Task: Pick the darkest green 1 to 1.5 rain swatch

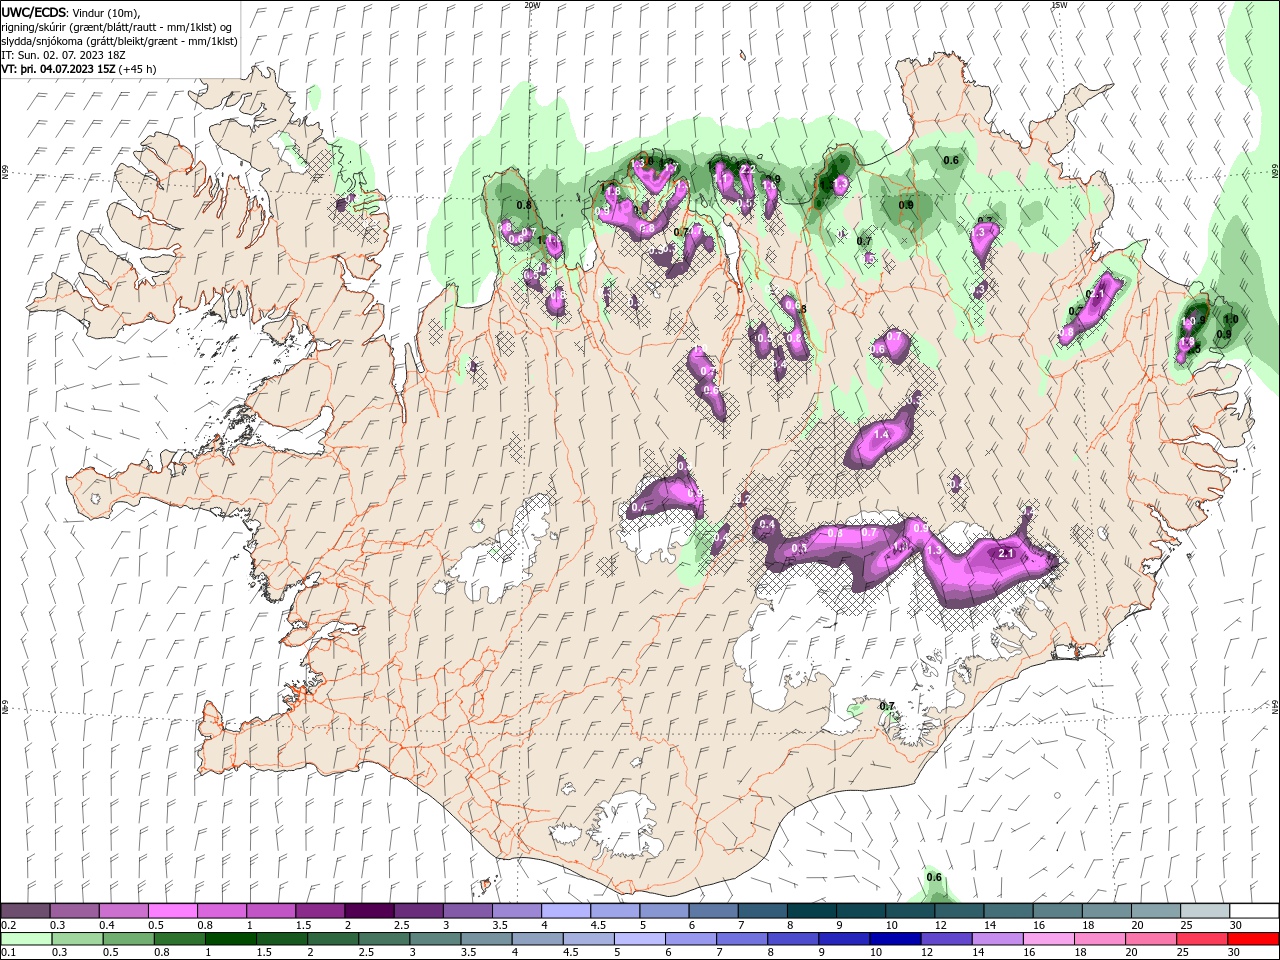Action: coord(231,939)
